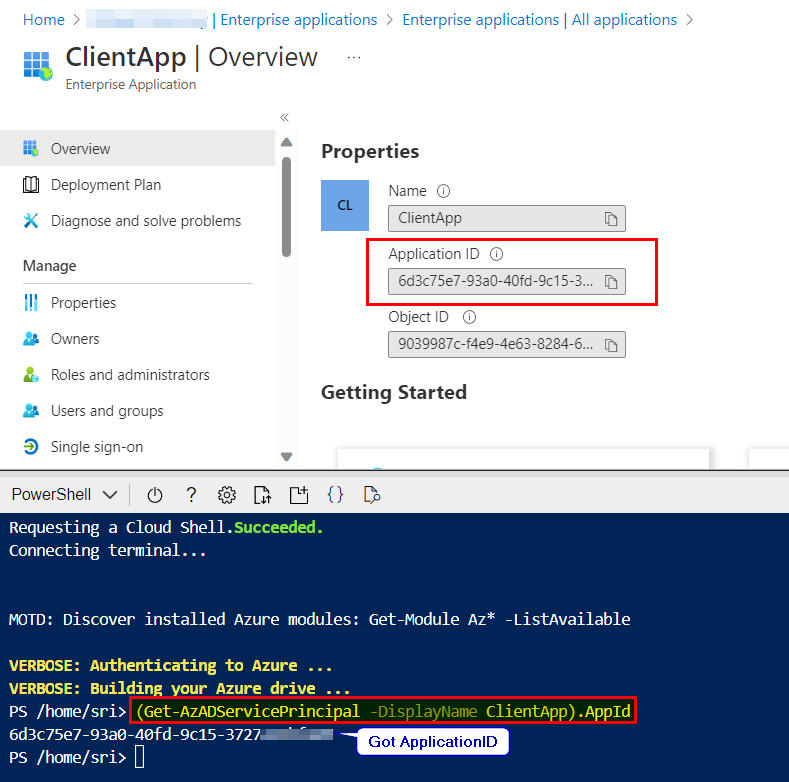This screenshot has height=782, width=789.
Task: Go to Home breadcrumb link
Action: [x=44, y=20]
